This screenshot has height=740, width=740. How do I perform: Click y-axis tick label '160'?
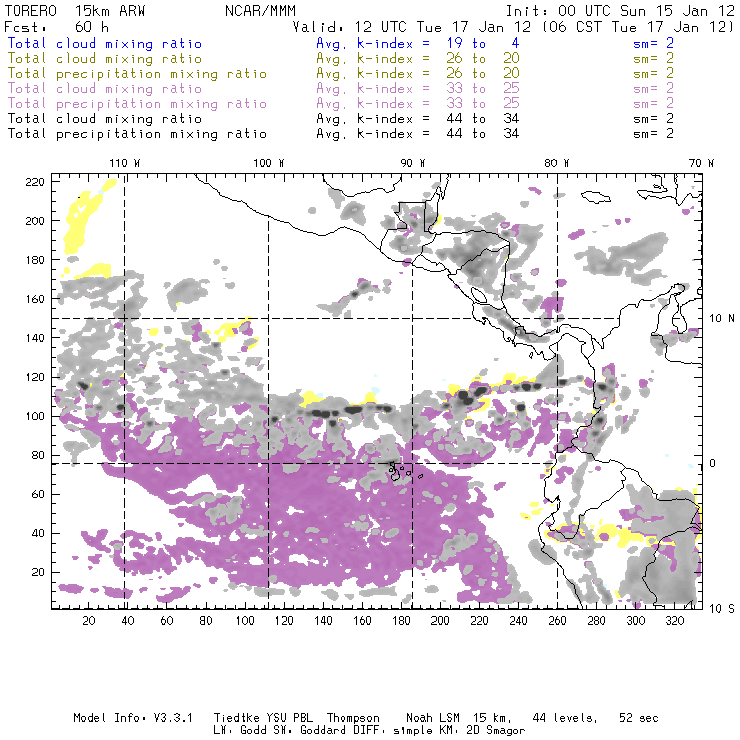click(x=35, y=299)
